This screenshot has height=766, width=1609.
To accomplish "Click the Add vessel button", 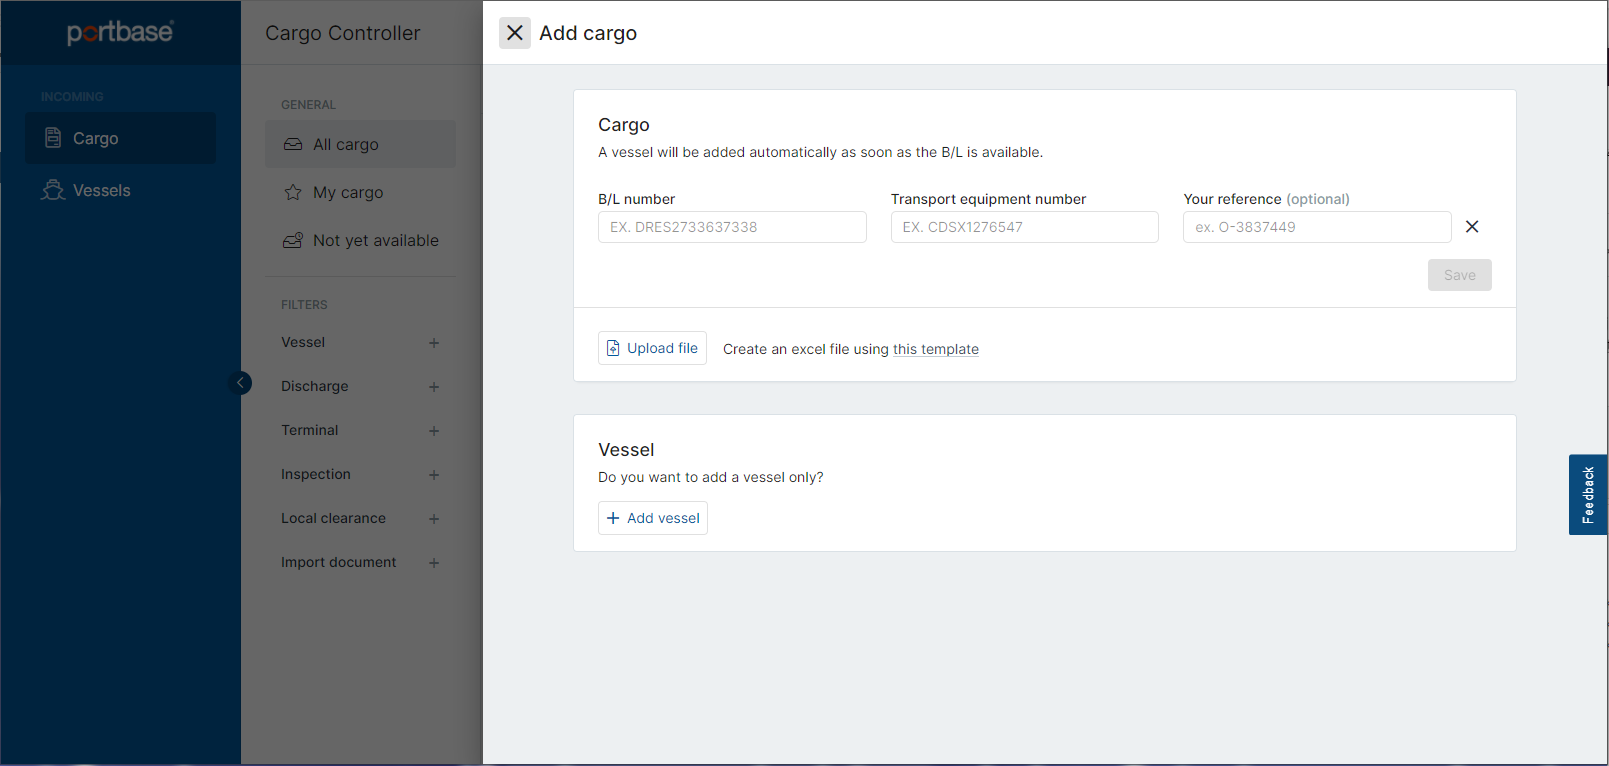I will tap(653, 518).
